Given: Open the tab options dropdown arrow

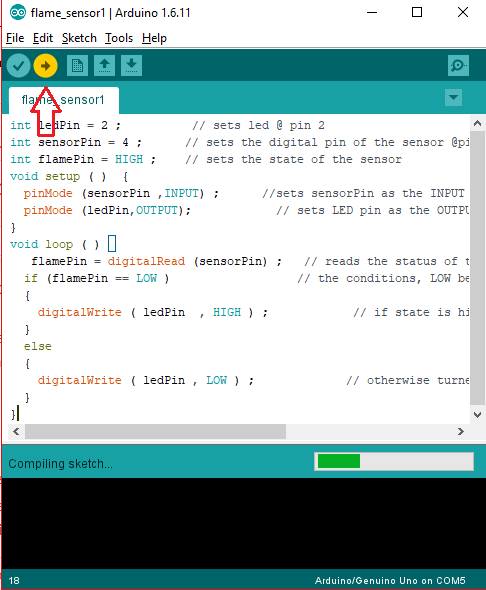Looking at the screenshot, I should pos(453,98).
